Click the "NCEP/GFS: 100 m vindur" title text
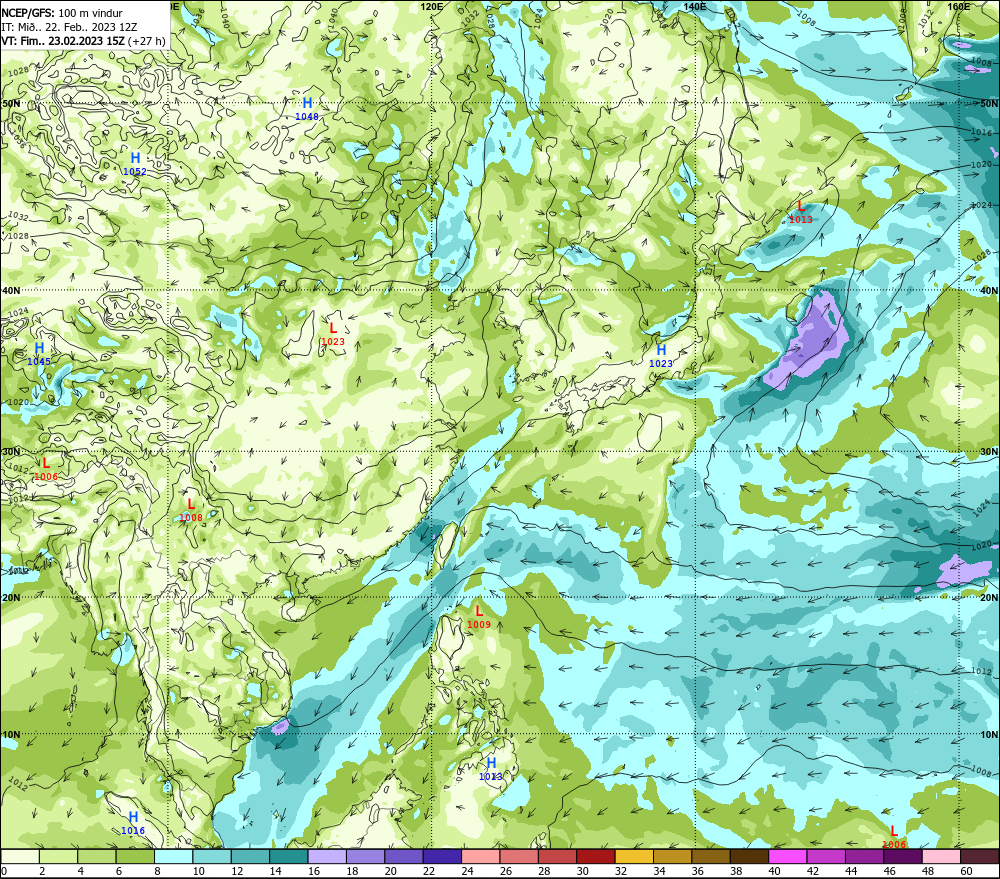1000x879 pixels. (62, 13)
